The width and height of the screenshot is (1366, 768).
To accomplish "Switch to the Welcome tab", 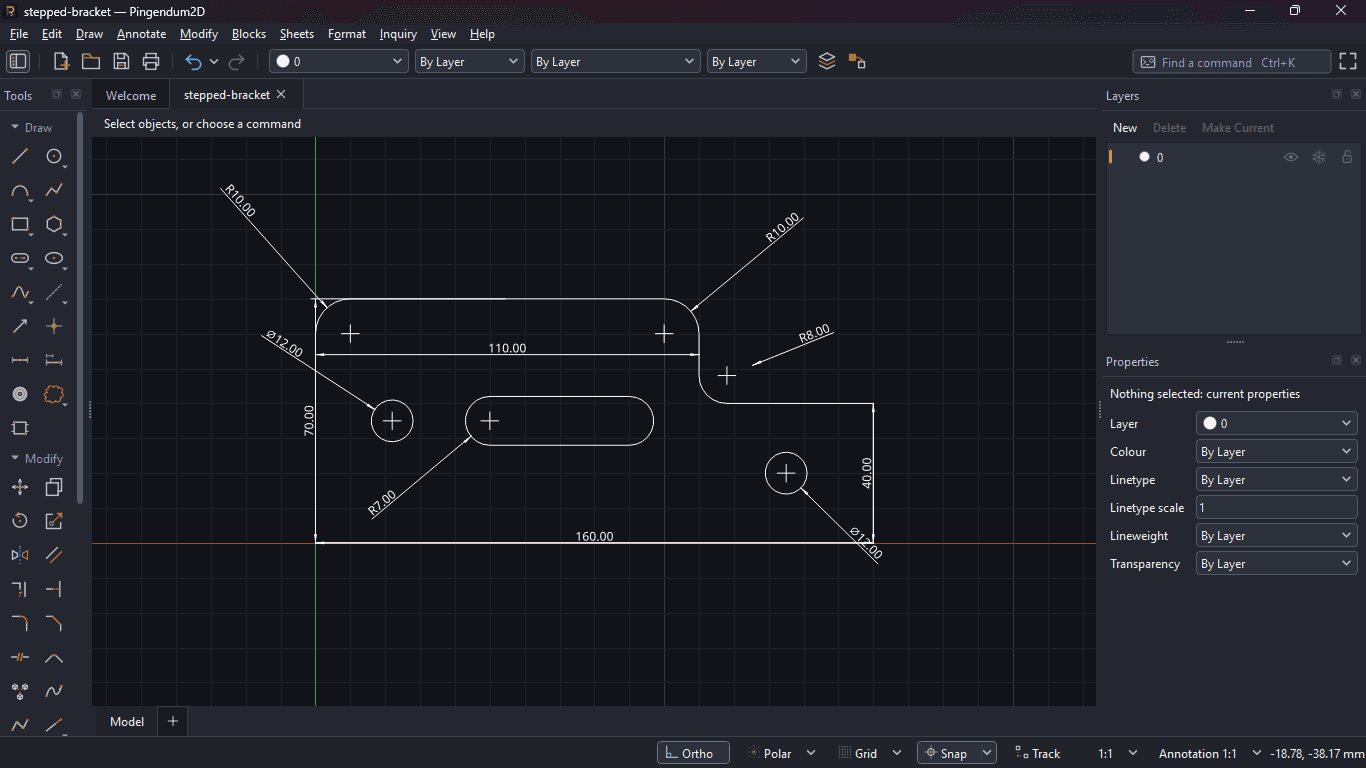I will click(131, 95).
